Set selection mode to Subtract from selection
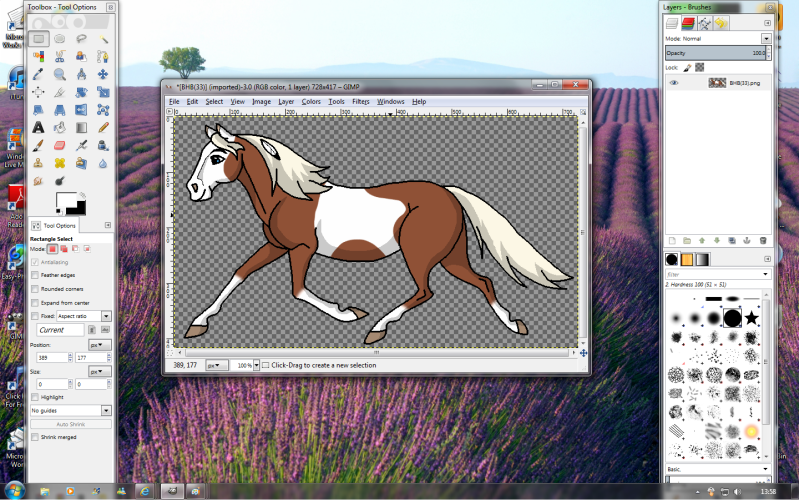 click(x=75, y=249)
